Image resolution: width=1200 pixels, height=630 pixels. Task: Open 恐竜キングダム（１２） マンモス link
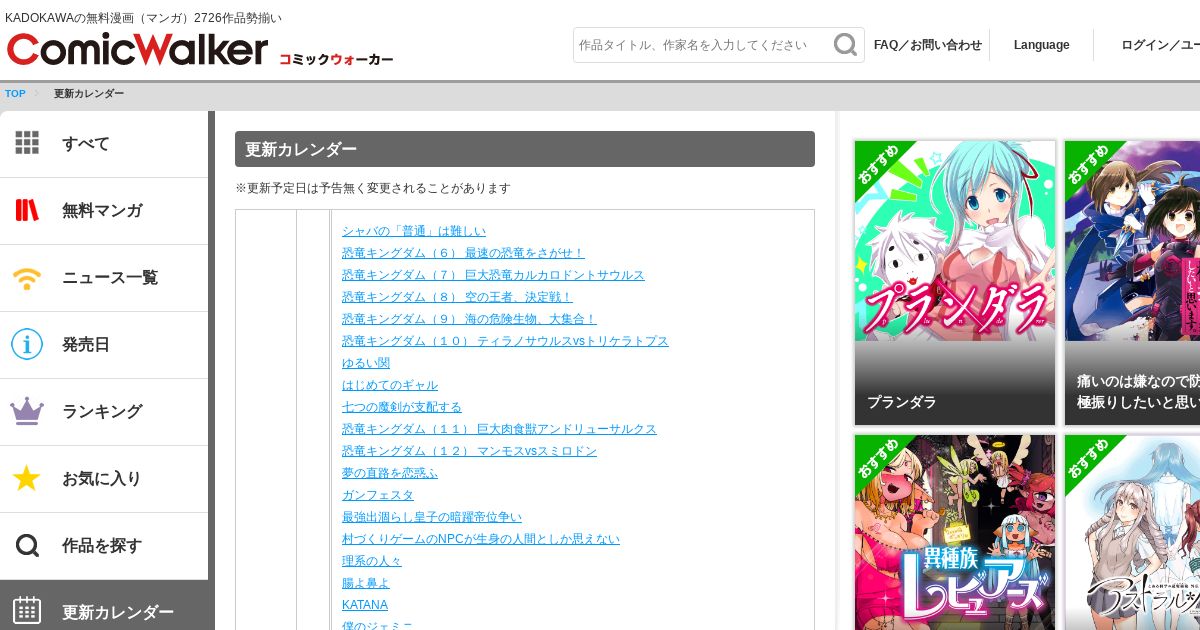click(469, 451)
